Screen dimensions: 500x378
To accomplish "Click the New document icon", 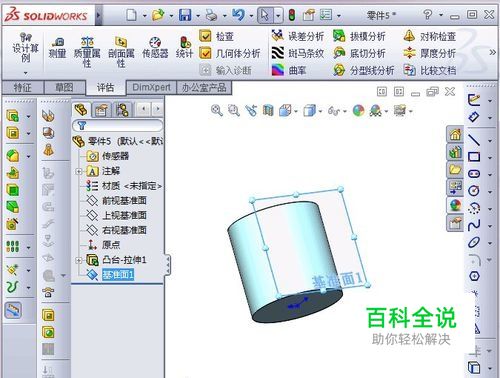I will coord(131,15).
